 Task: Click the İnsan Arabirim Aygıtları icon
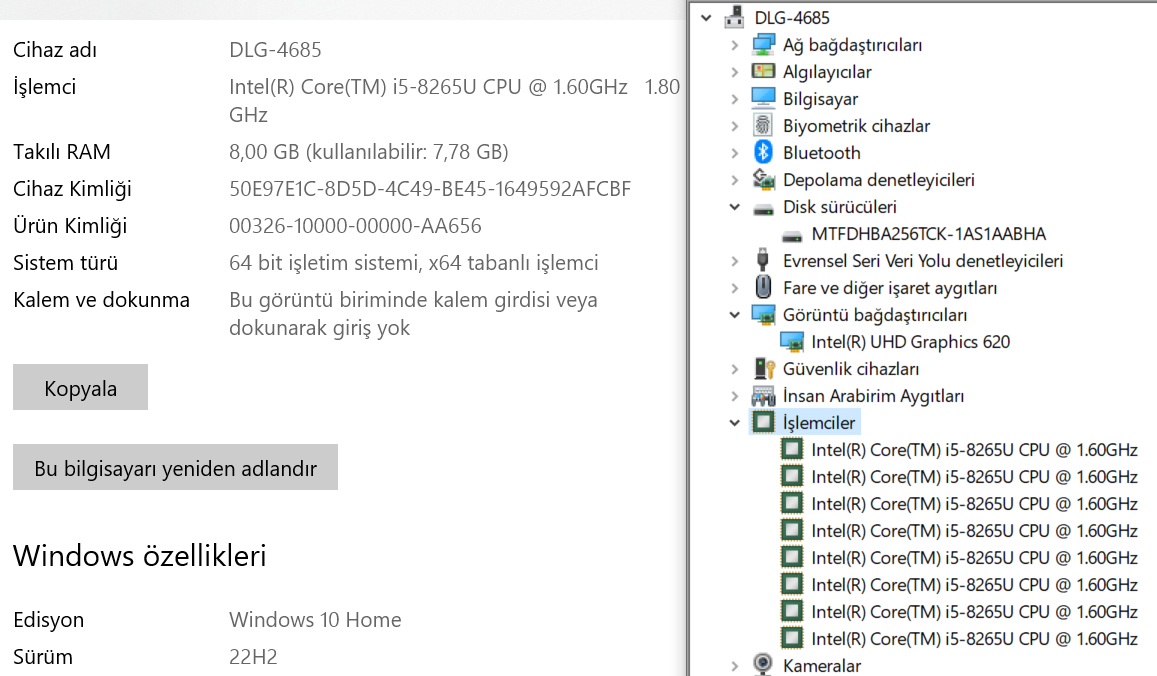(763, 396)
